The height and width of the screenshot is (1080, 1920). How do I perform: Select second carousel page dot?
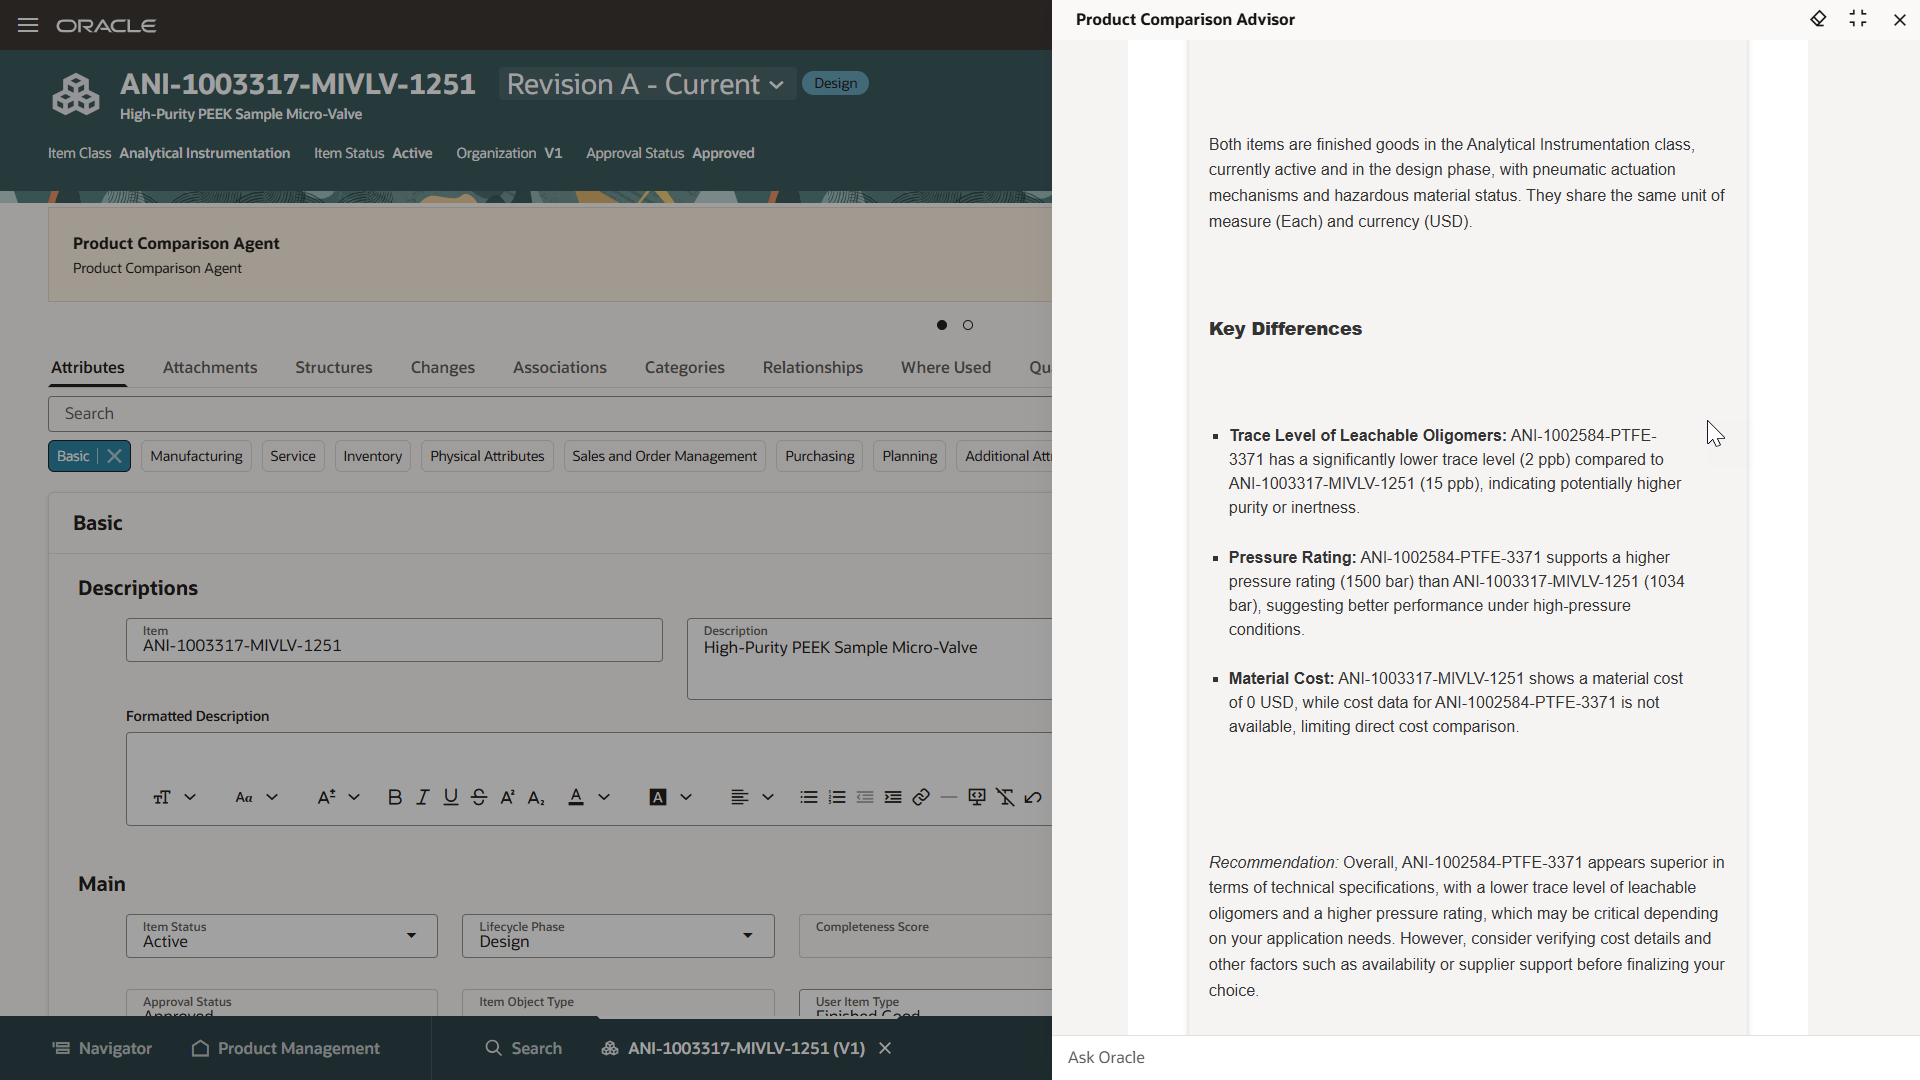pyautogui.click(x=968, y=325)
